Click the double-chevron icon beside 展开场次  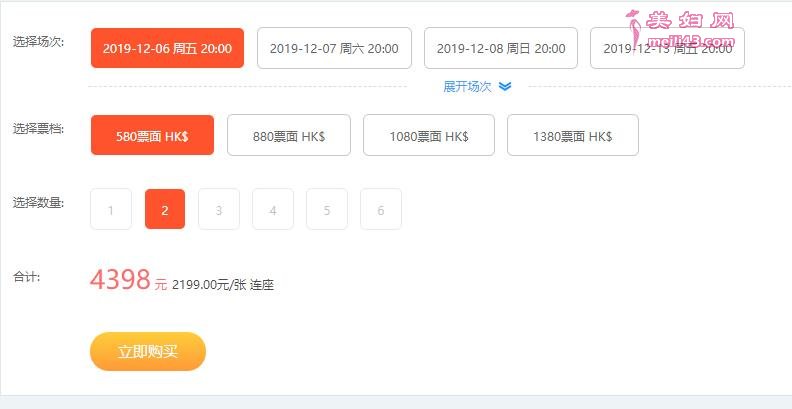tap(505, 86)
